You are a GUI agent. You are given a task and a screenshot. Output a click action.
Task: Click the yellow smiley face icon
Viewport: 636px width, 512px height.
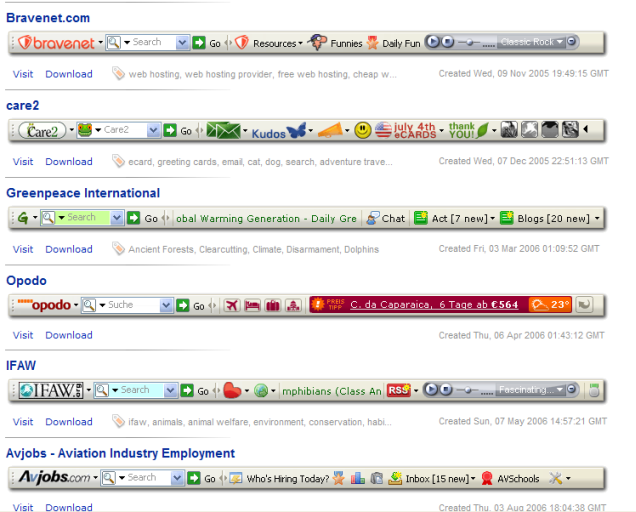(363, 130)
